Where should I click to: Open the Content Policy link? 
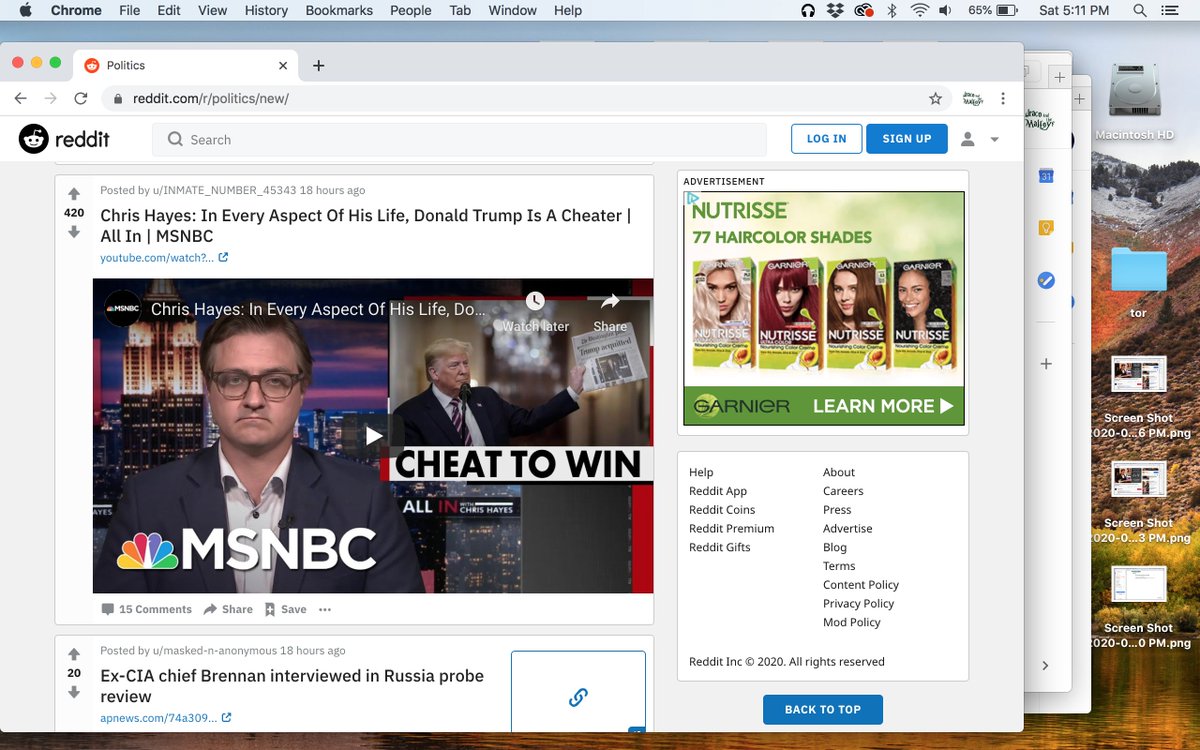861,585
